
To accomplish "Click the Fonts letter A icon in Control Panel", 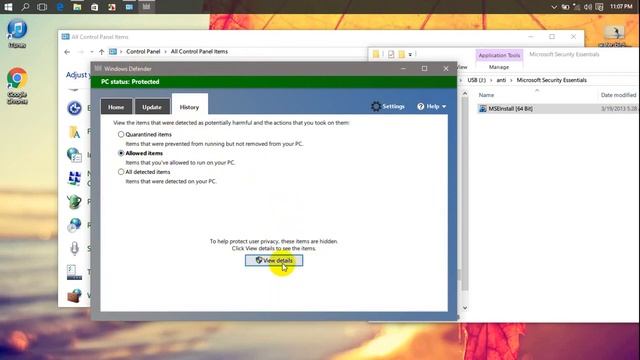I will point(74,132).
